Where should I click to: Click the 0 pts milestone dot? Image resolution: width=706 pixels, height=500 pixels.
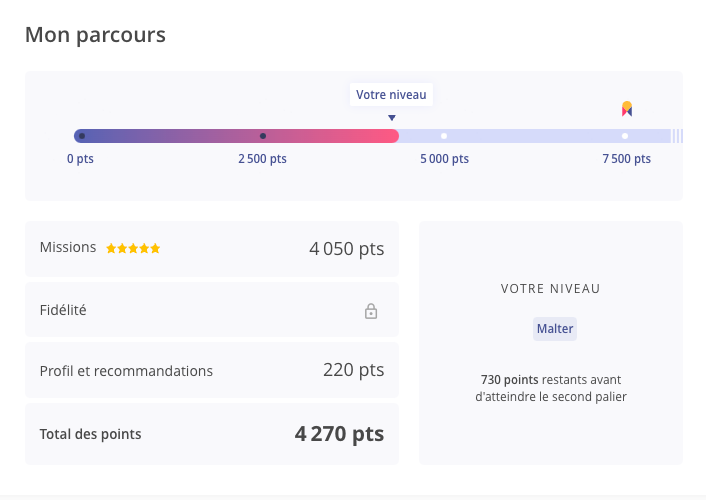(x=82, y=136)
